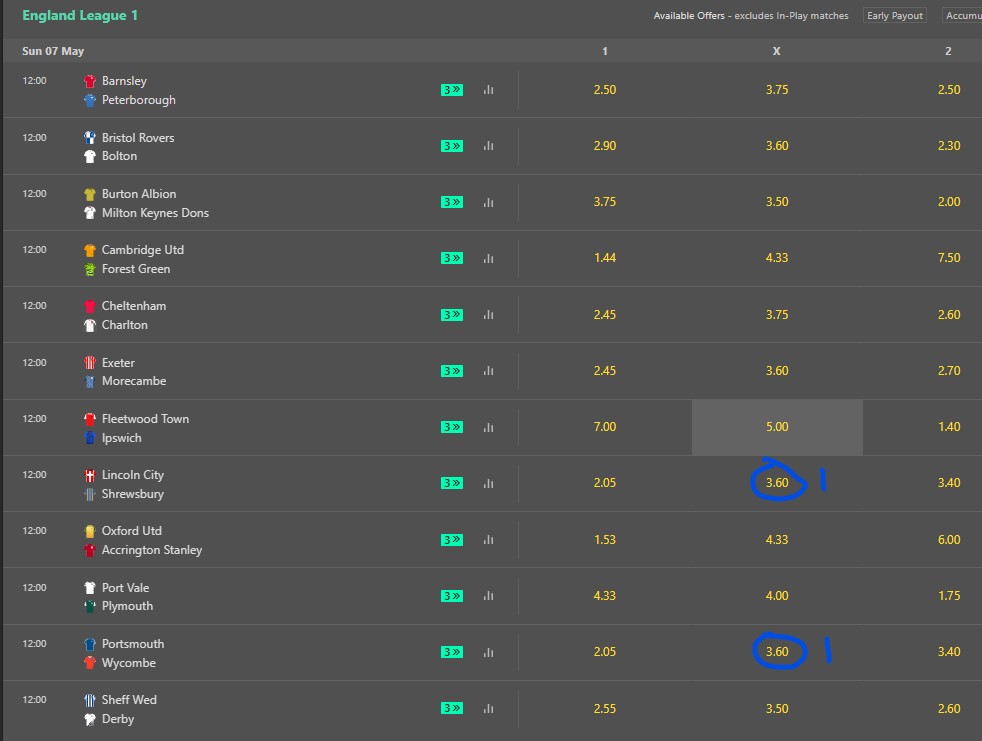Viewport: 982px width, 741px height.
Task: Open stats icon for Burton Albion match
Action: [488, 202]
